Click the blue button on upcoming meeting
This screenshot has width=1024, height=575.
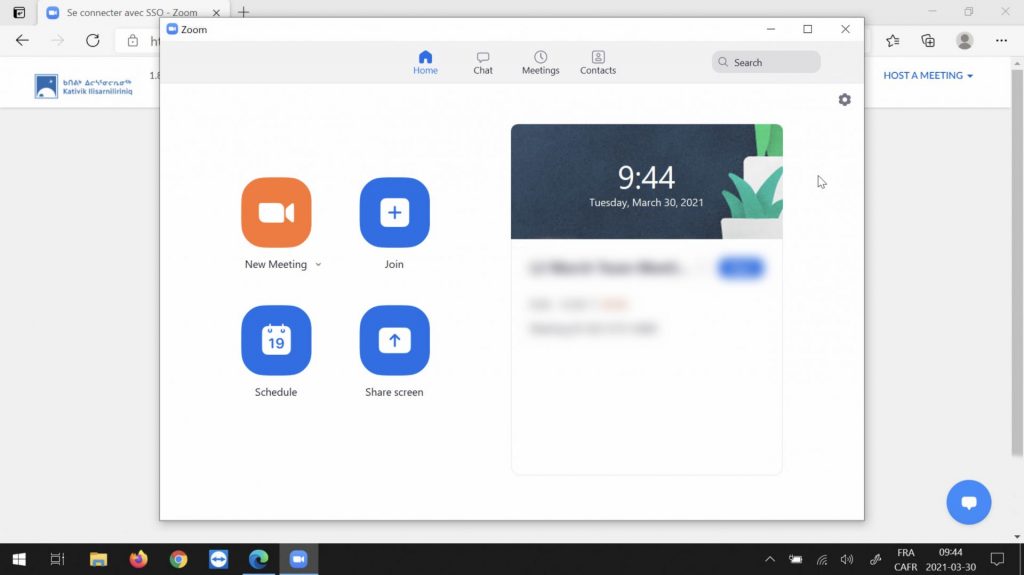741,267
